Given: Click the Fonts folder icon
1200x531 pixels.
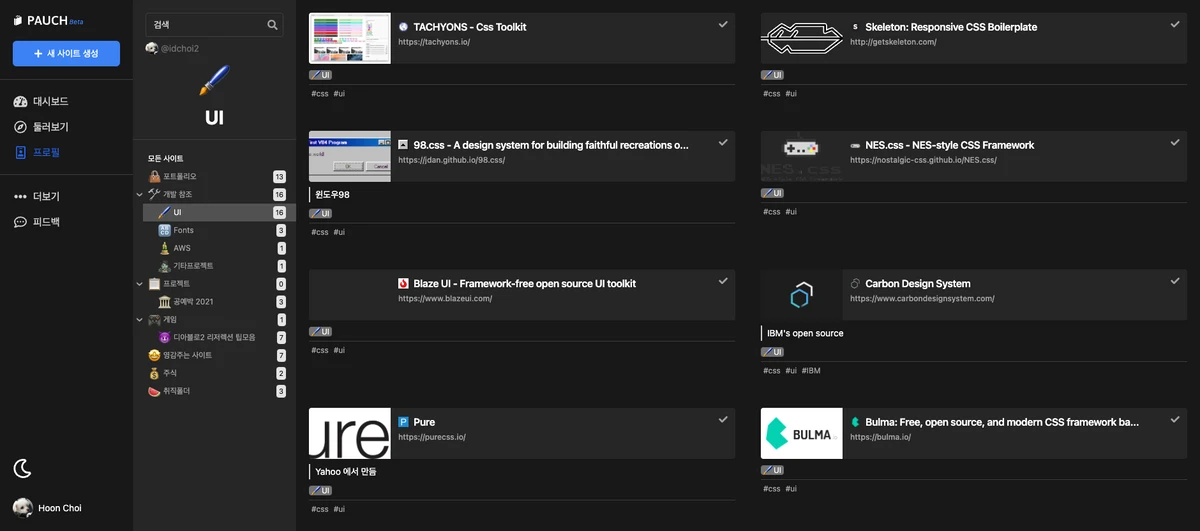Looking at the screenshot, I should (x=164, y=230).
